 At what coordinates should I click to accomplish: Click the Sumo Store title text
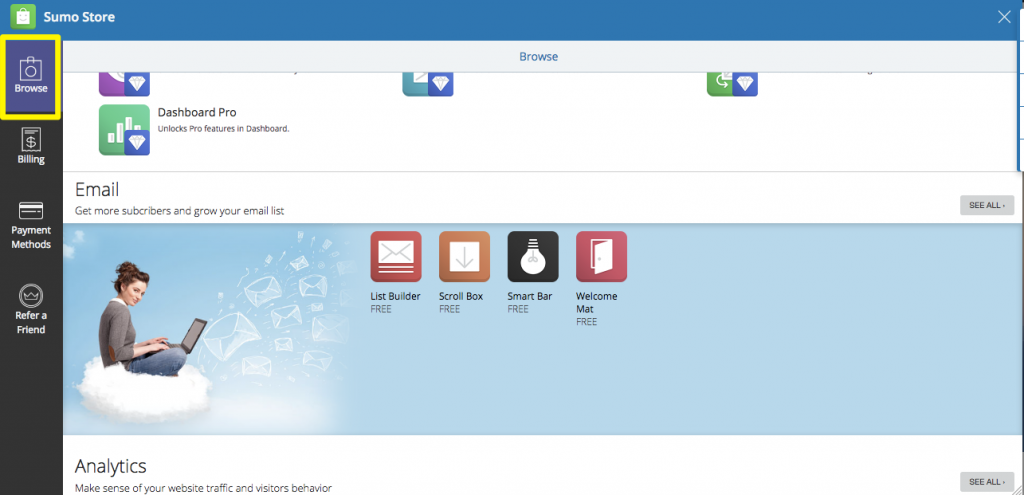click(79, 17)
